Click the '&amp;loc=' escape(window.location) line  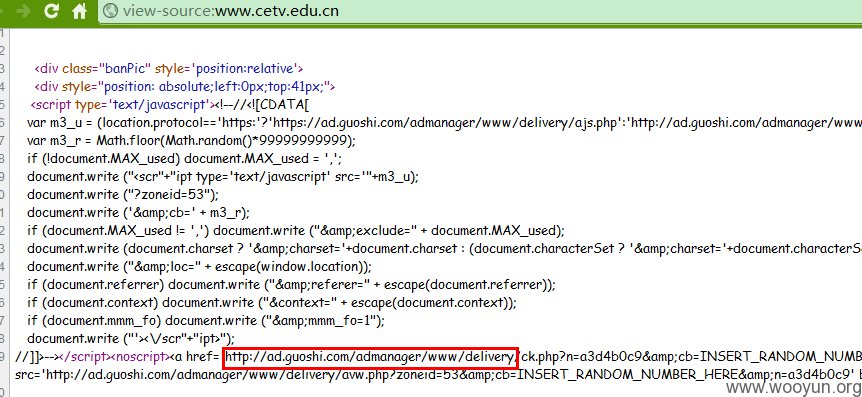coord(199,267)
